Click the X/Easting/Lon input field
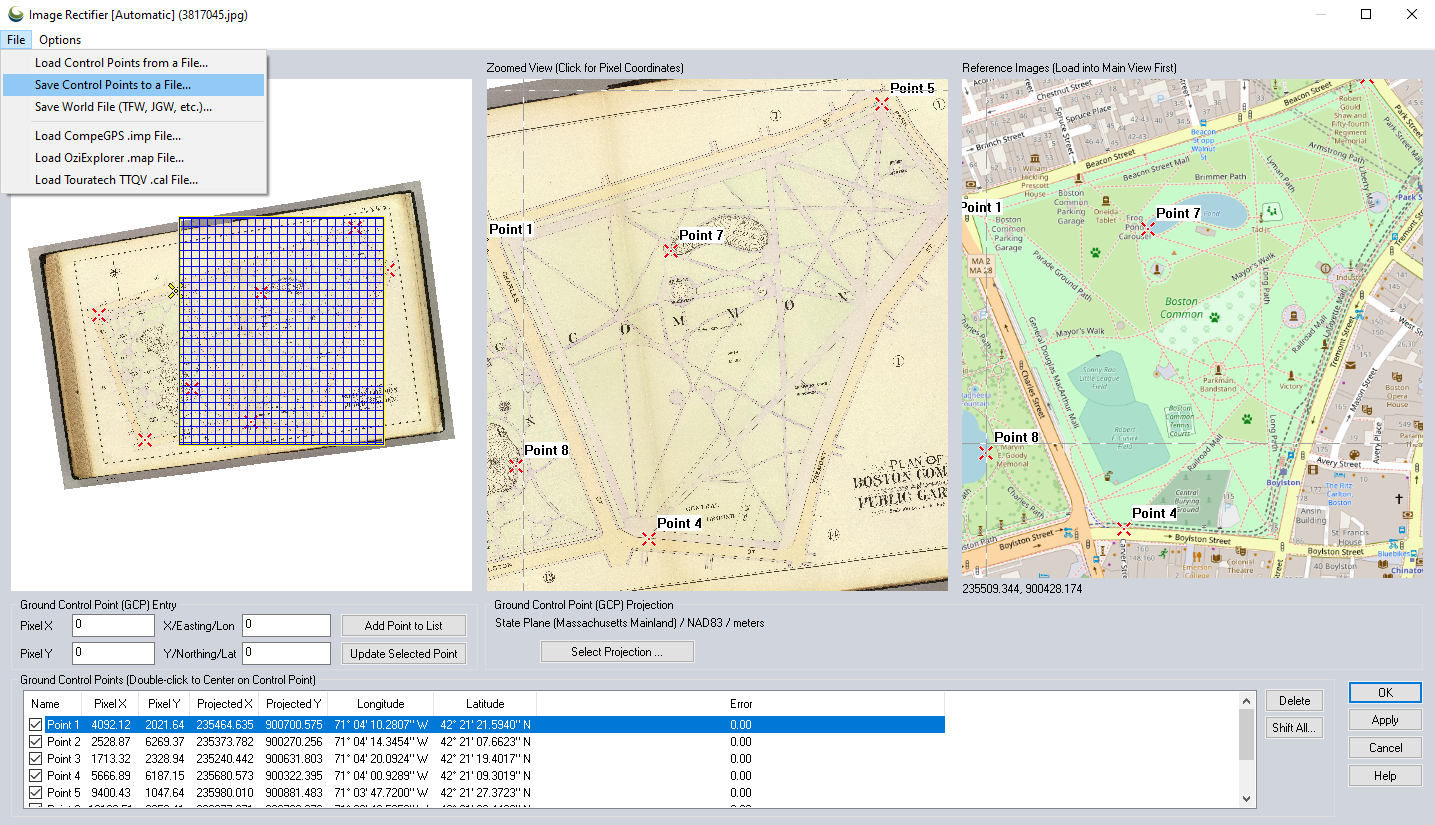 (x=286, y=626)
